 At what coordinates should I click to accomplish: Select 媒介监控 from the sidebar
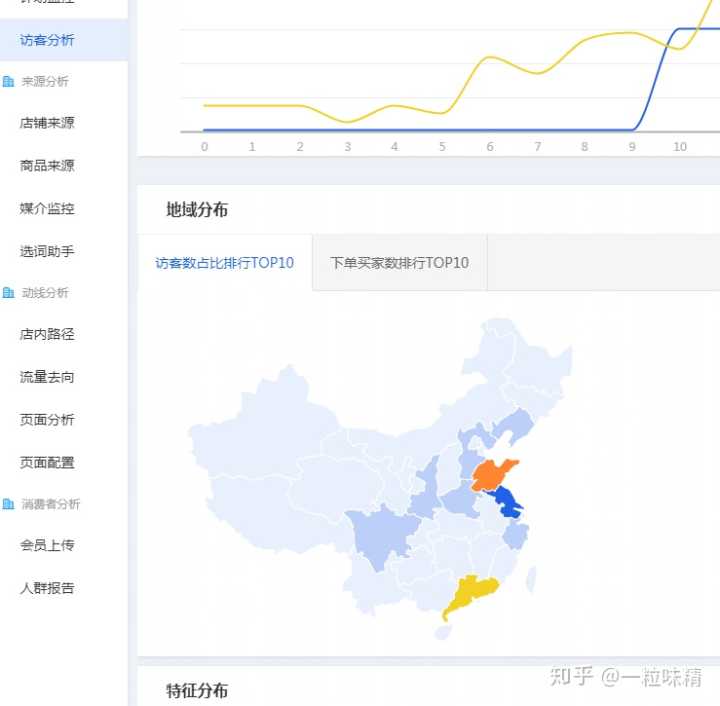pos(47,209)
